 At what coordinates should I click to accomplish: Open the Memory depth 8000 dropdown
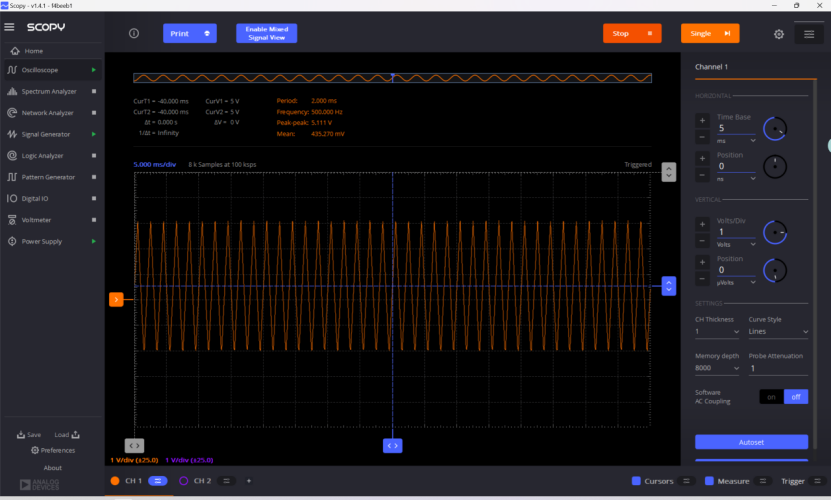click(717, 368)
